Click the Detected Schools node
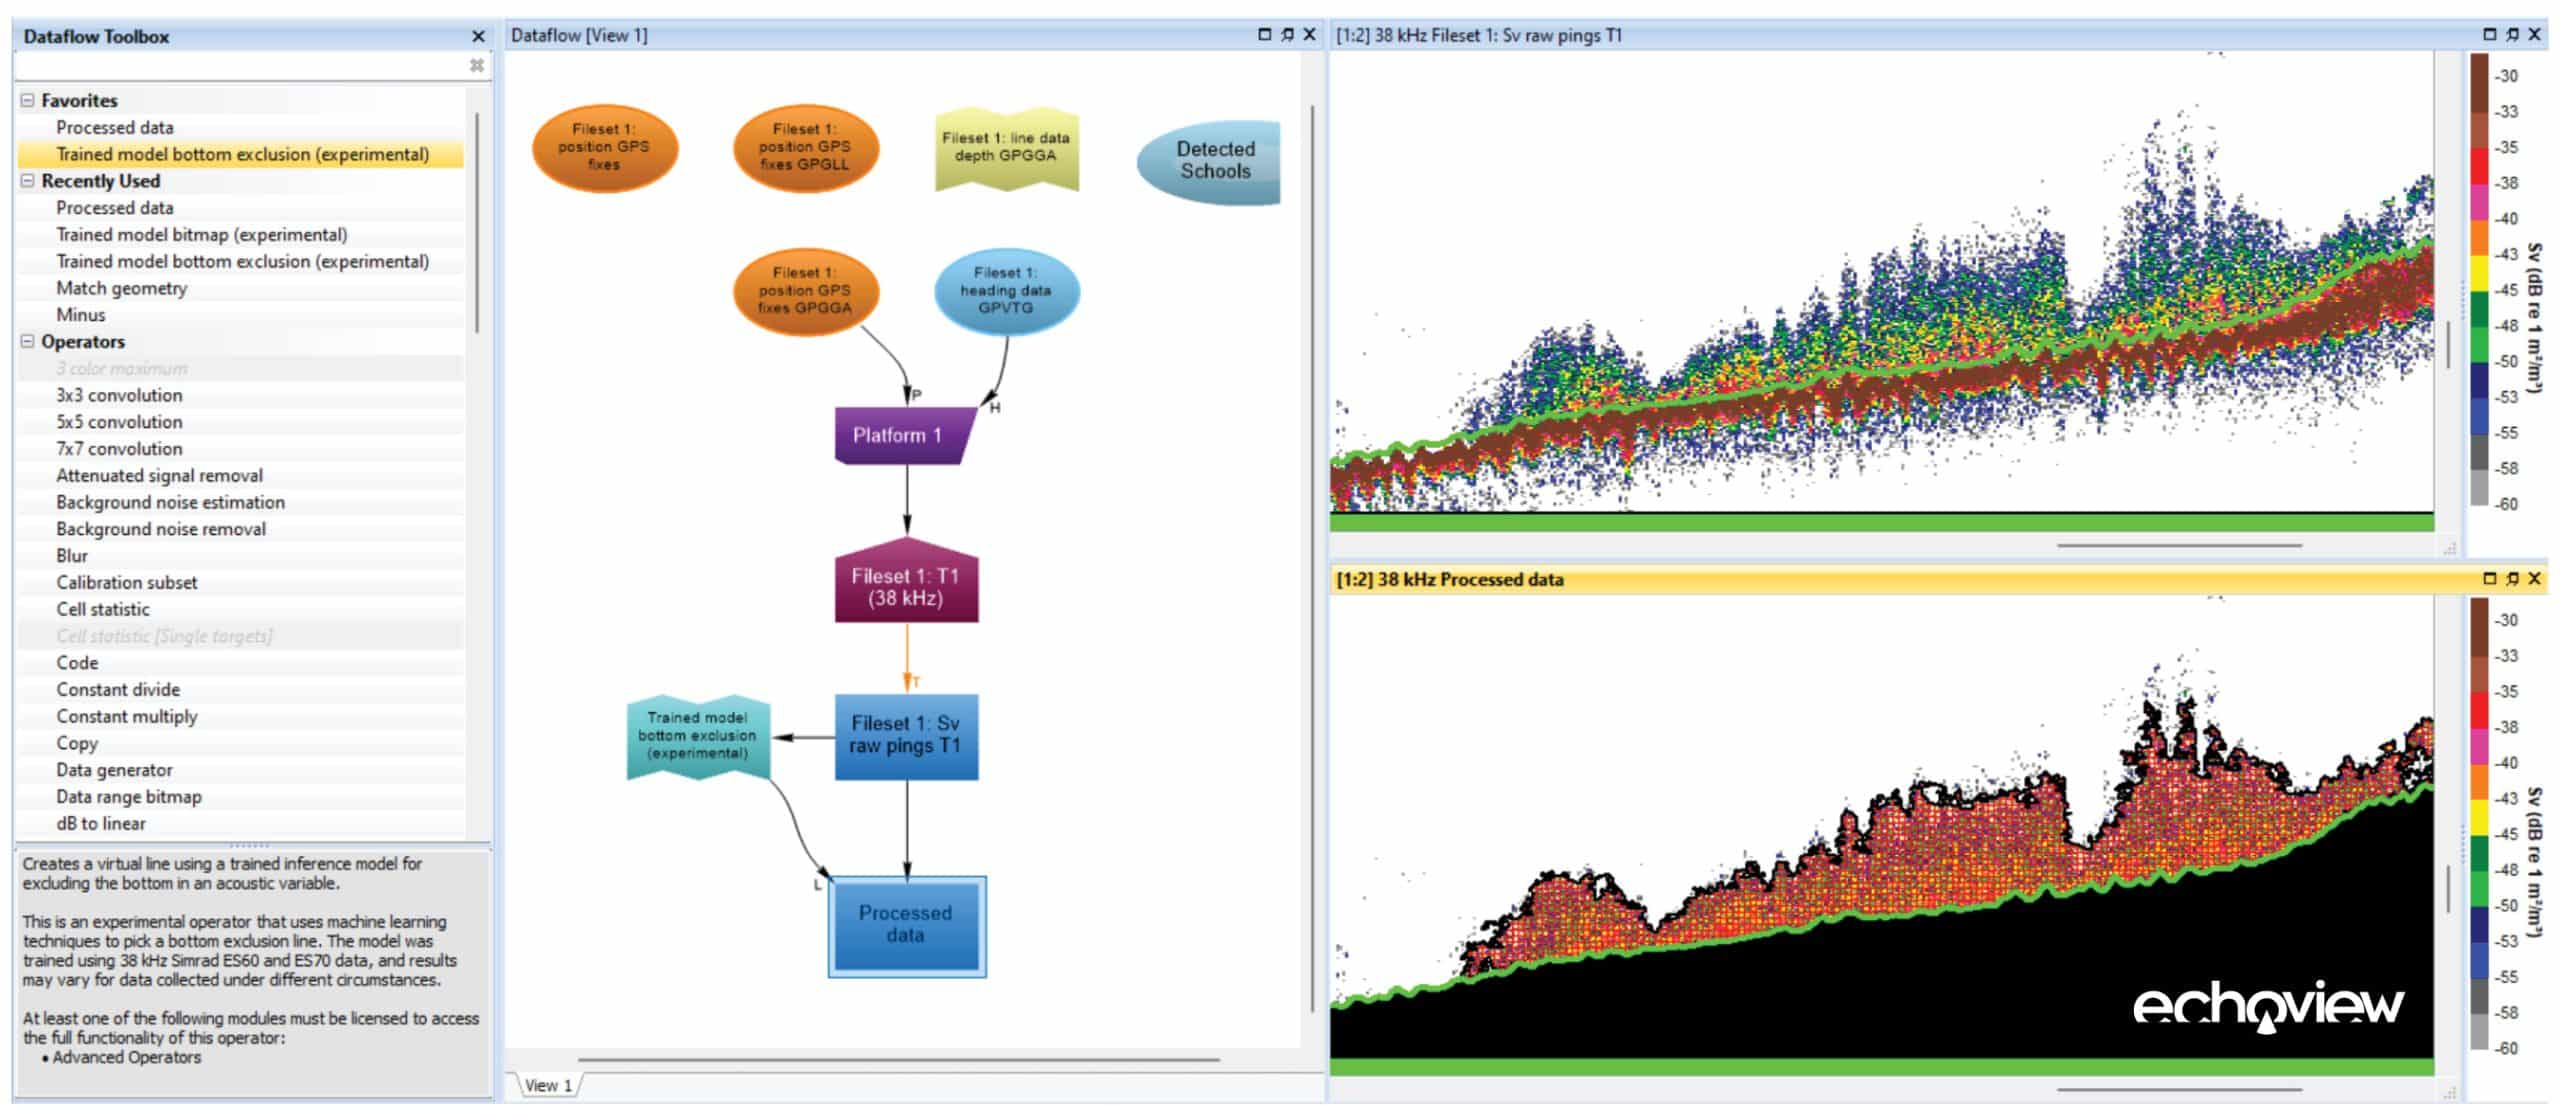 tap(1210, 161)
